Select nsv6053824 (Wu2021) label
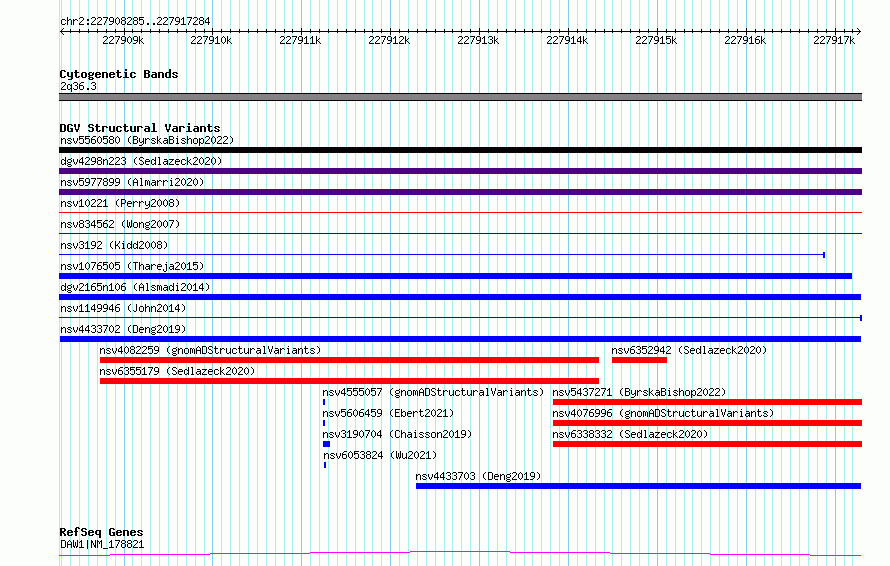Image resolution: width=890 pixels, height=566 pixels. pos(380,455)
